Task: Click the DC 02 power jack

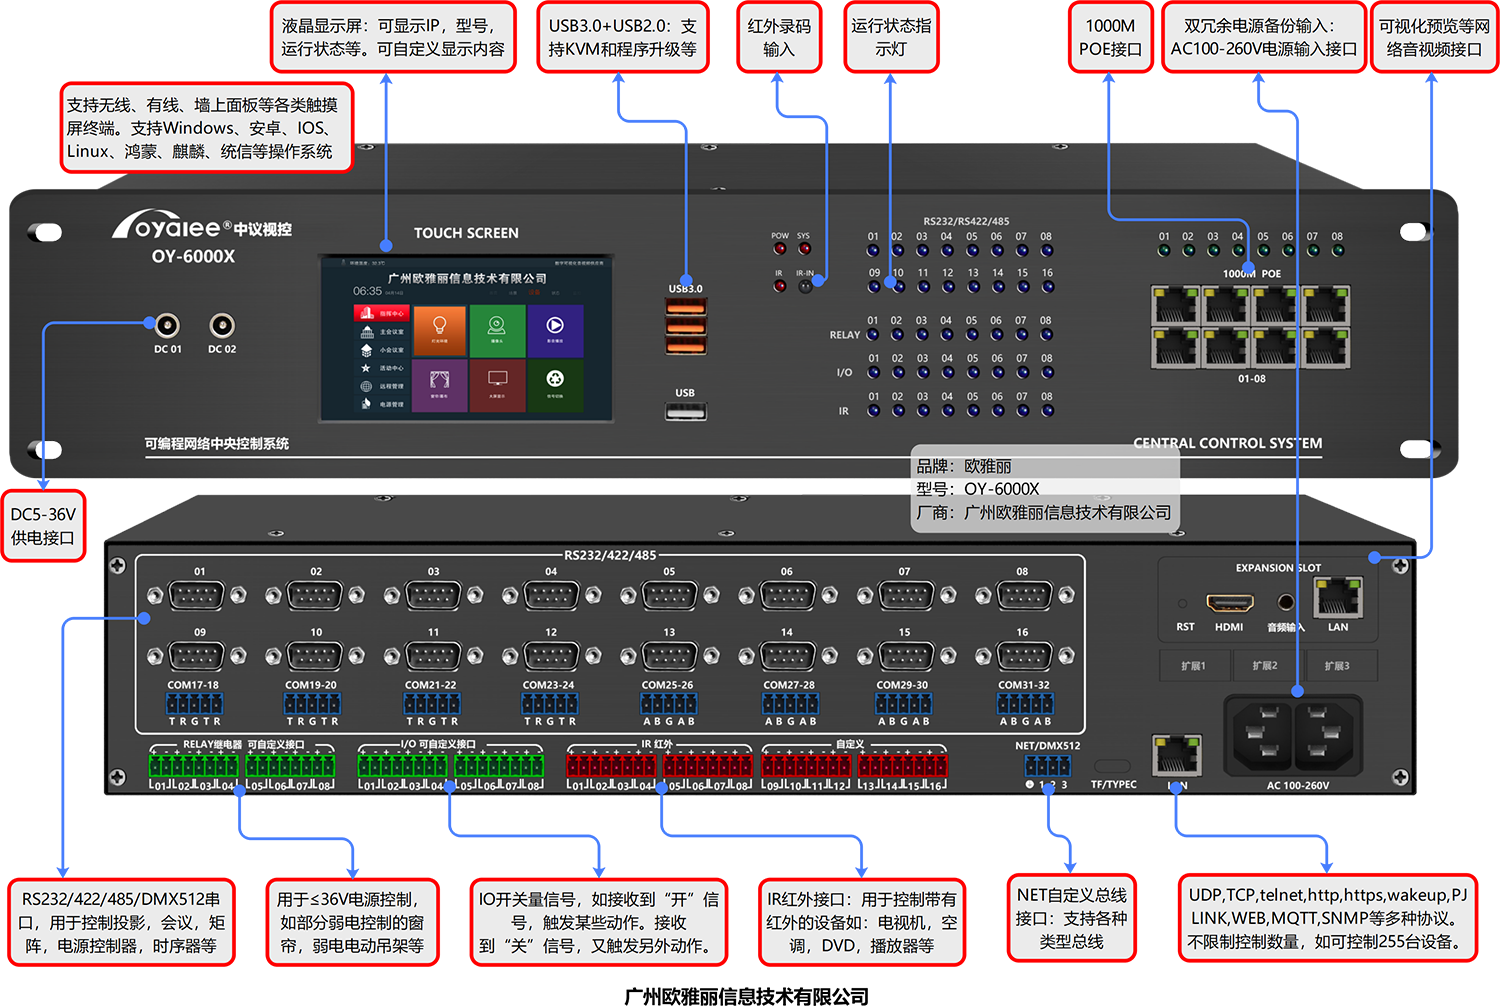Action: (222, 325)
